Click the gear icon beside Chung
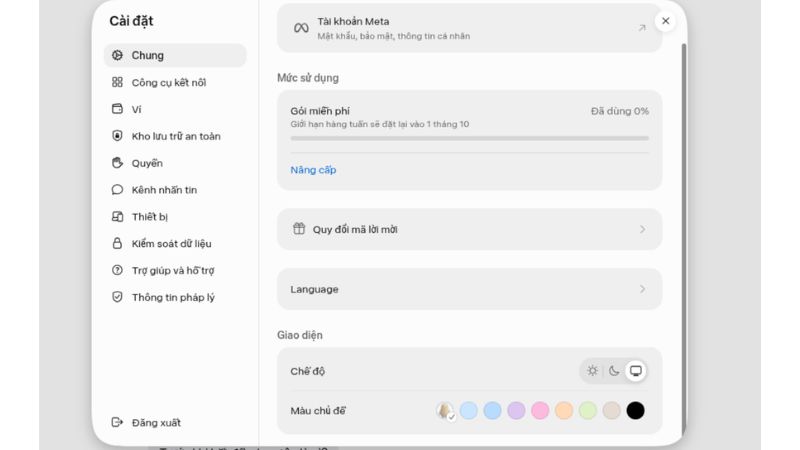 click(117, 55)
